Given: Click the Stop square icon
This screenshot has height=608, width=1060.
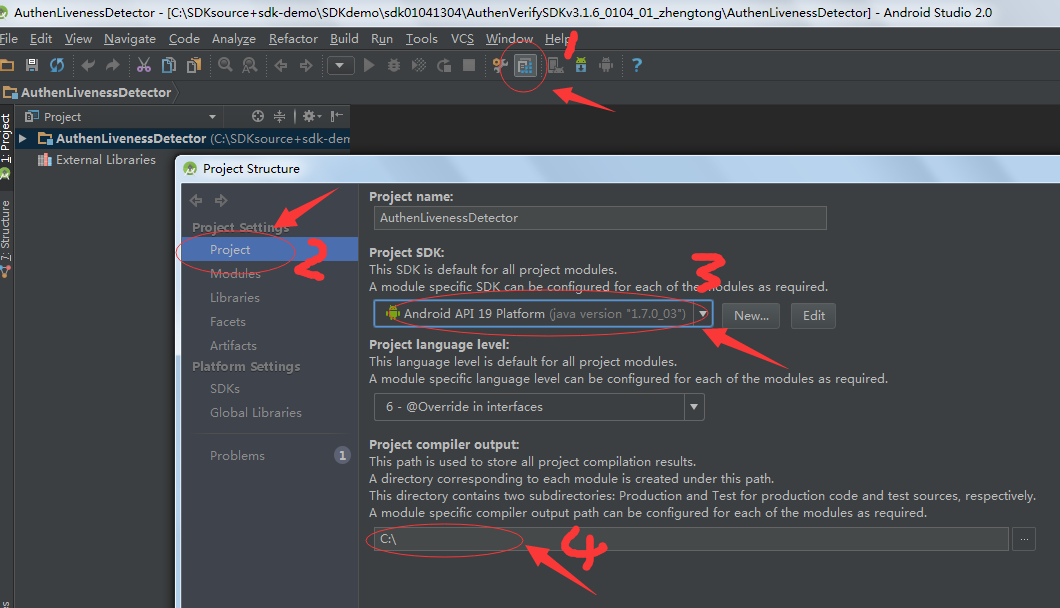Looking at the screenshot, I should (x=469, y=65).
